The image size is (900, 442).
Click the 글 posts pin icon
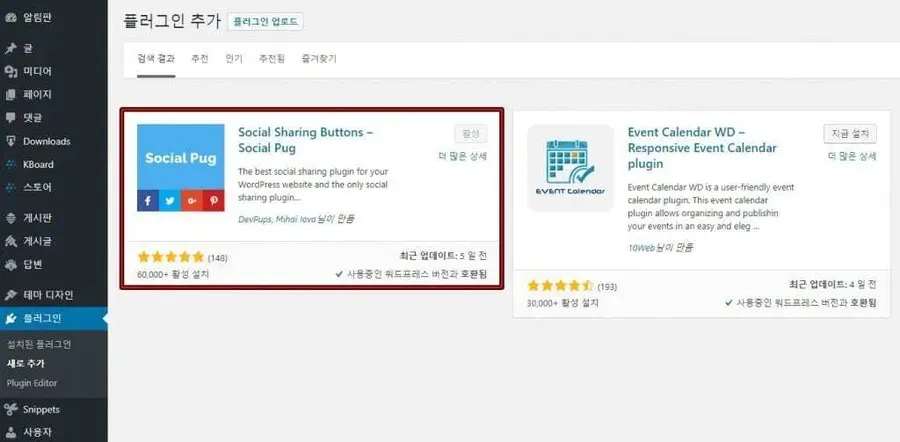click(10, 49)
